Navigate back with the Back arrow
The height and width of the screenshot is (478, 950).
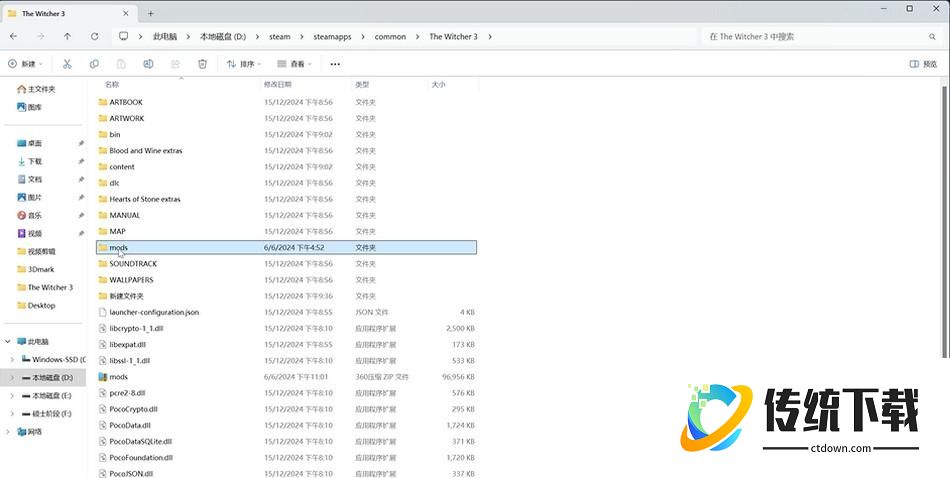coord(14,37)
